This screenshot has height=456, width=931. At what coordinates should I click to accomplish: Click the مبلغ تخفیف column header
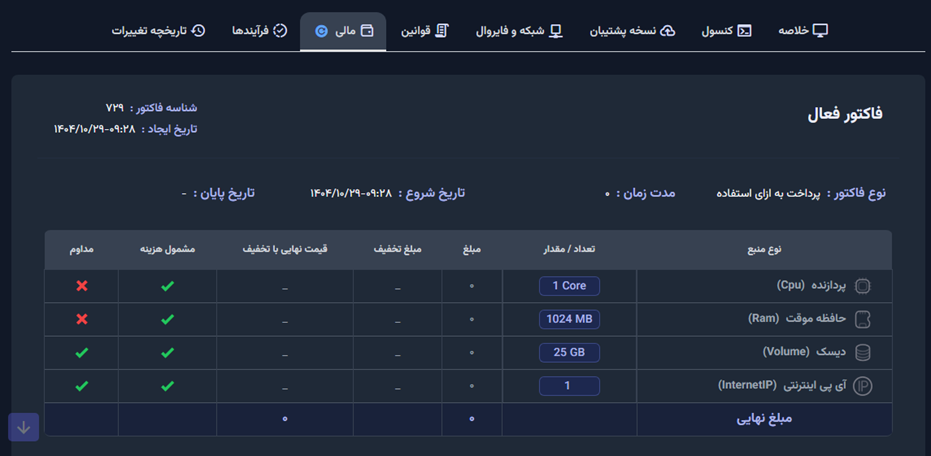[x=397, y=250]
